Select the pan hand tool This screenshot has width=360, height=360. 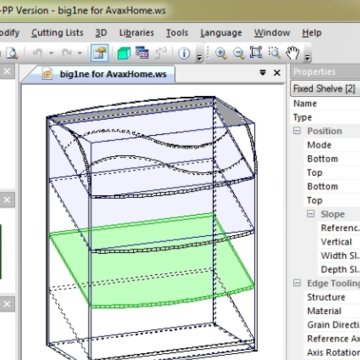293,53
